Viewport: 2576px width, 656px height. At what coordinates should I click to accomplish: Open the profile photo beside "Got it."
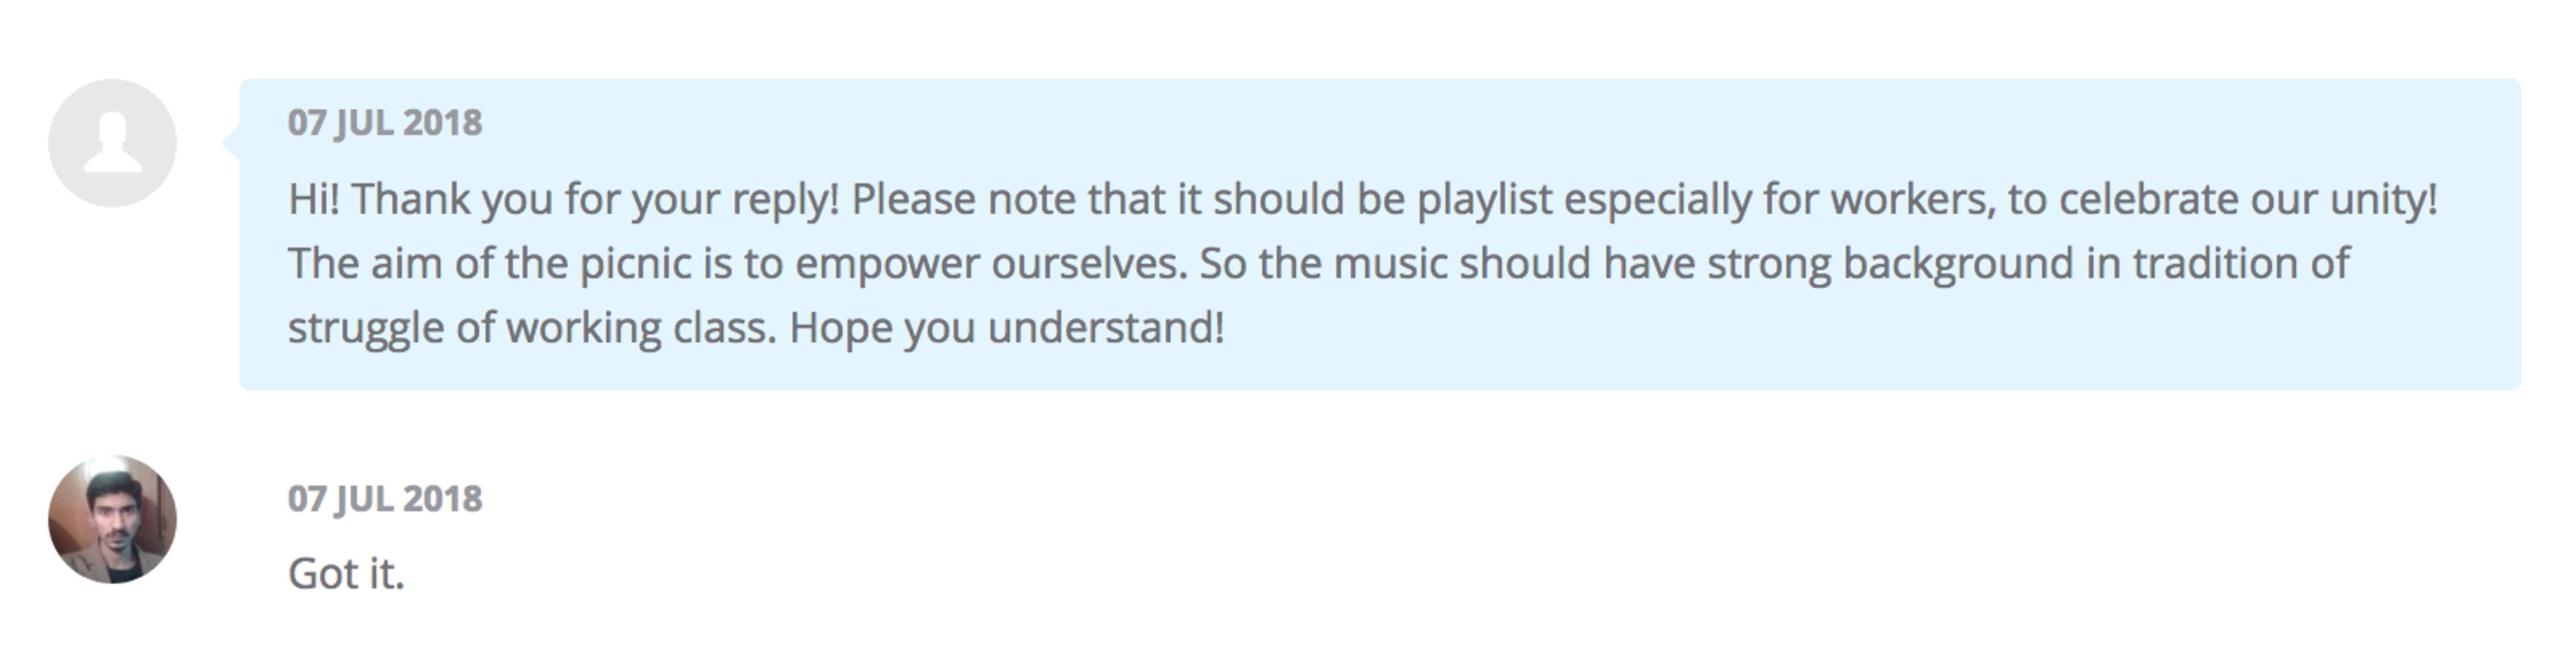tap(112, 519)
